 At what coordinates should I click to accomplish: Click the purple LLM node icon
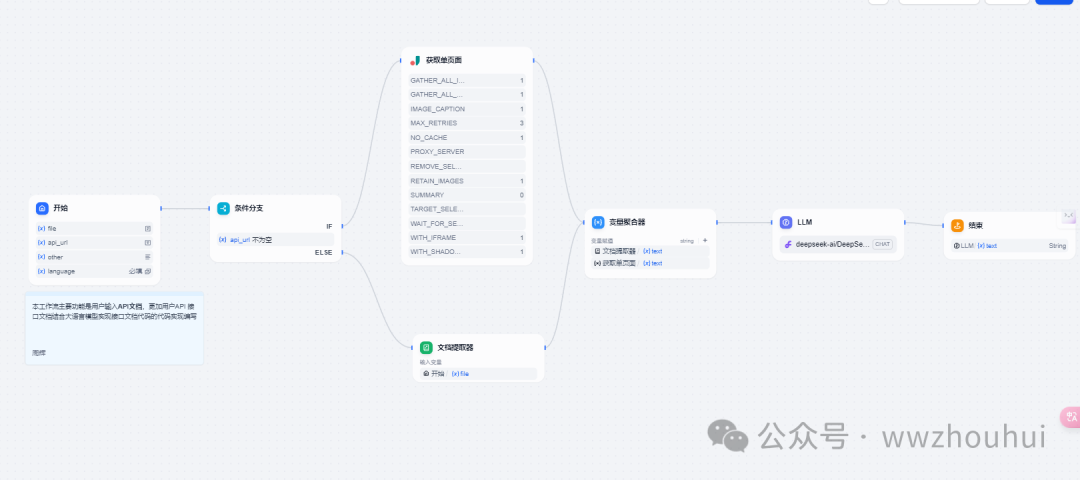pyautogui.click(x=786, y=222)
